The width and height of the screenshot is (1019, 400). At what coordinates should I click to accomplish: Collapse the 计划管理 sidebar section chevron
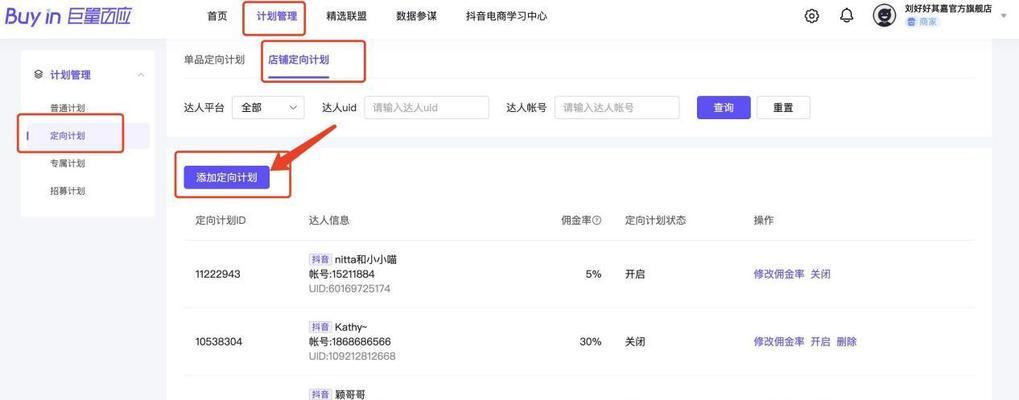(141, 75)
